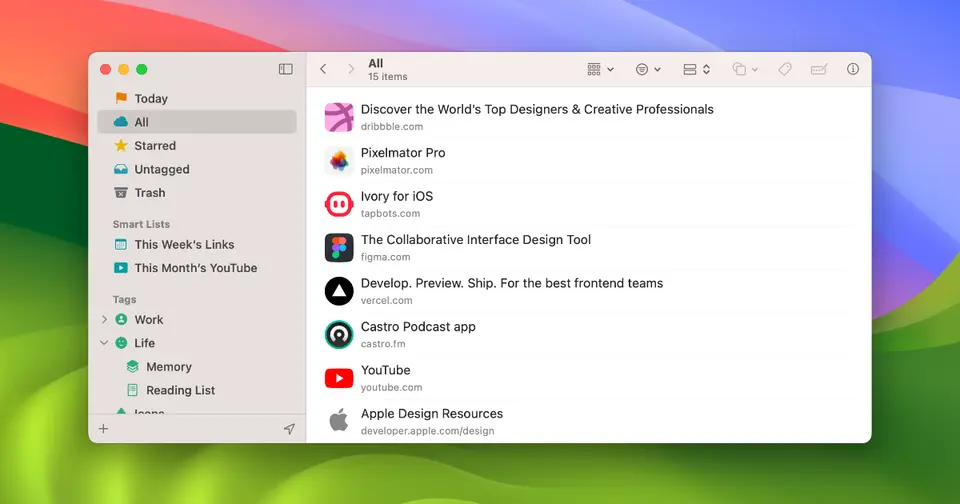Click the Pixelmator Pro app icon
Viewport: 960px width, 504px height.
[x=339, y=161]
